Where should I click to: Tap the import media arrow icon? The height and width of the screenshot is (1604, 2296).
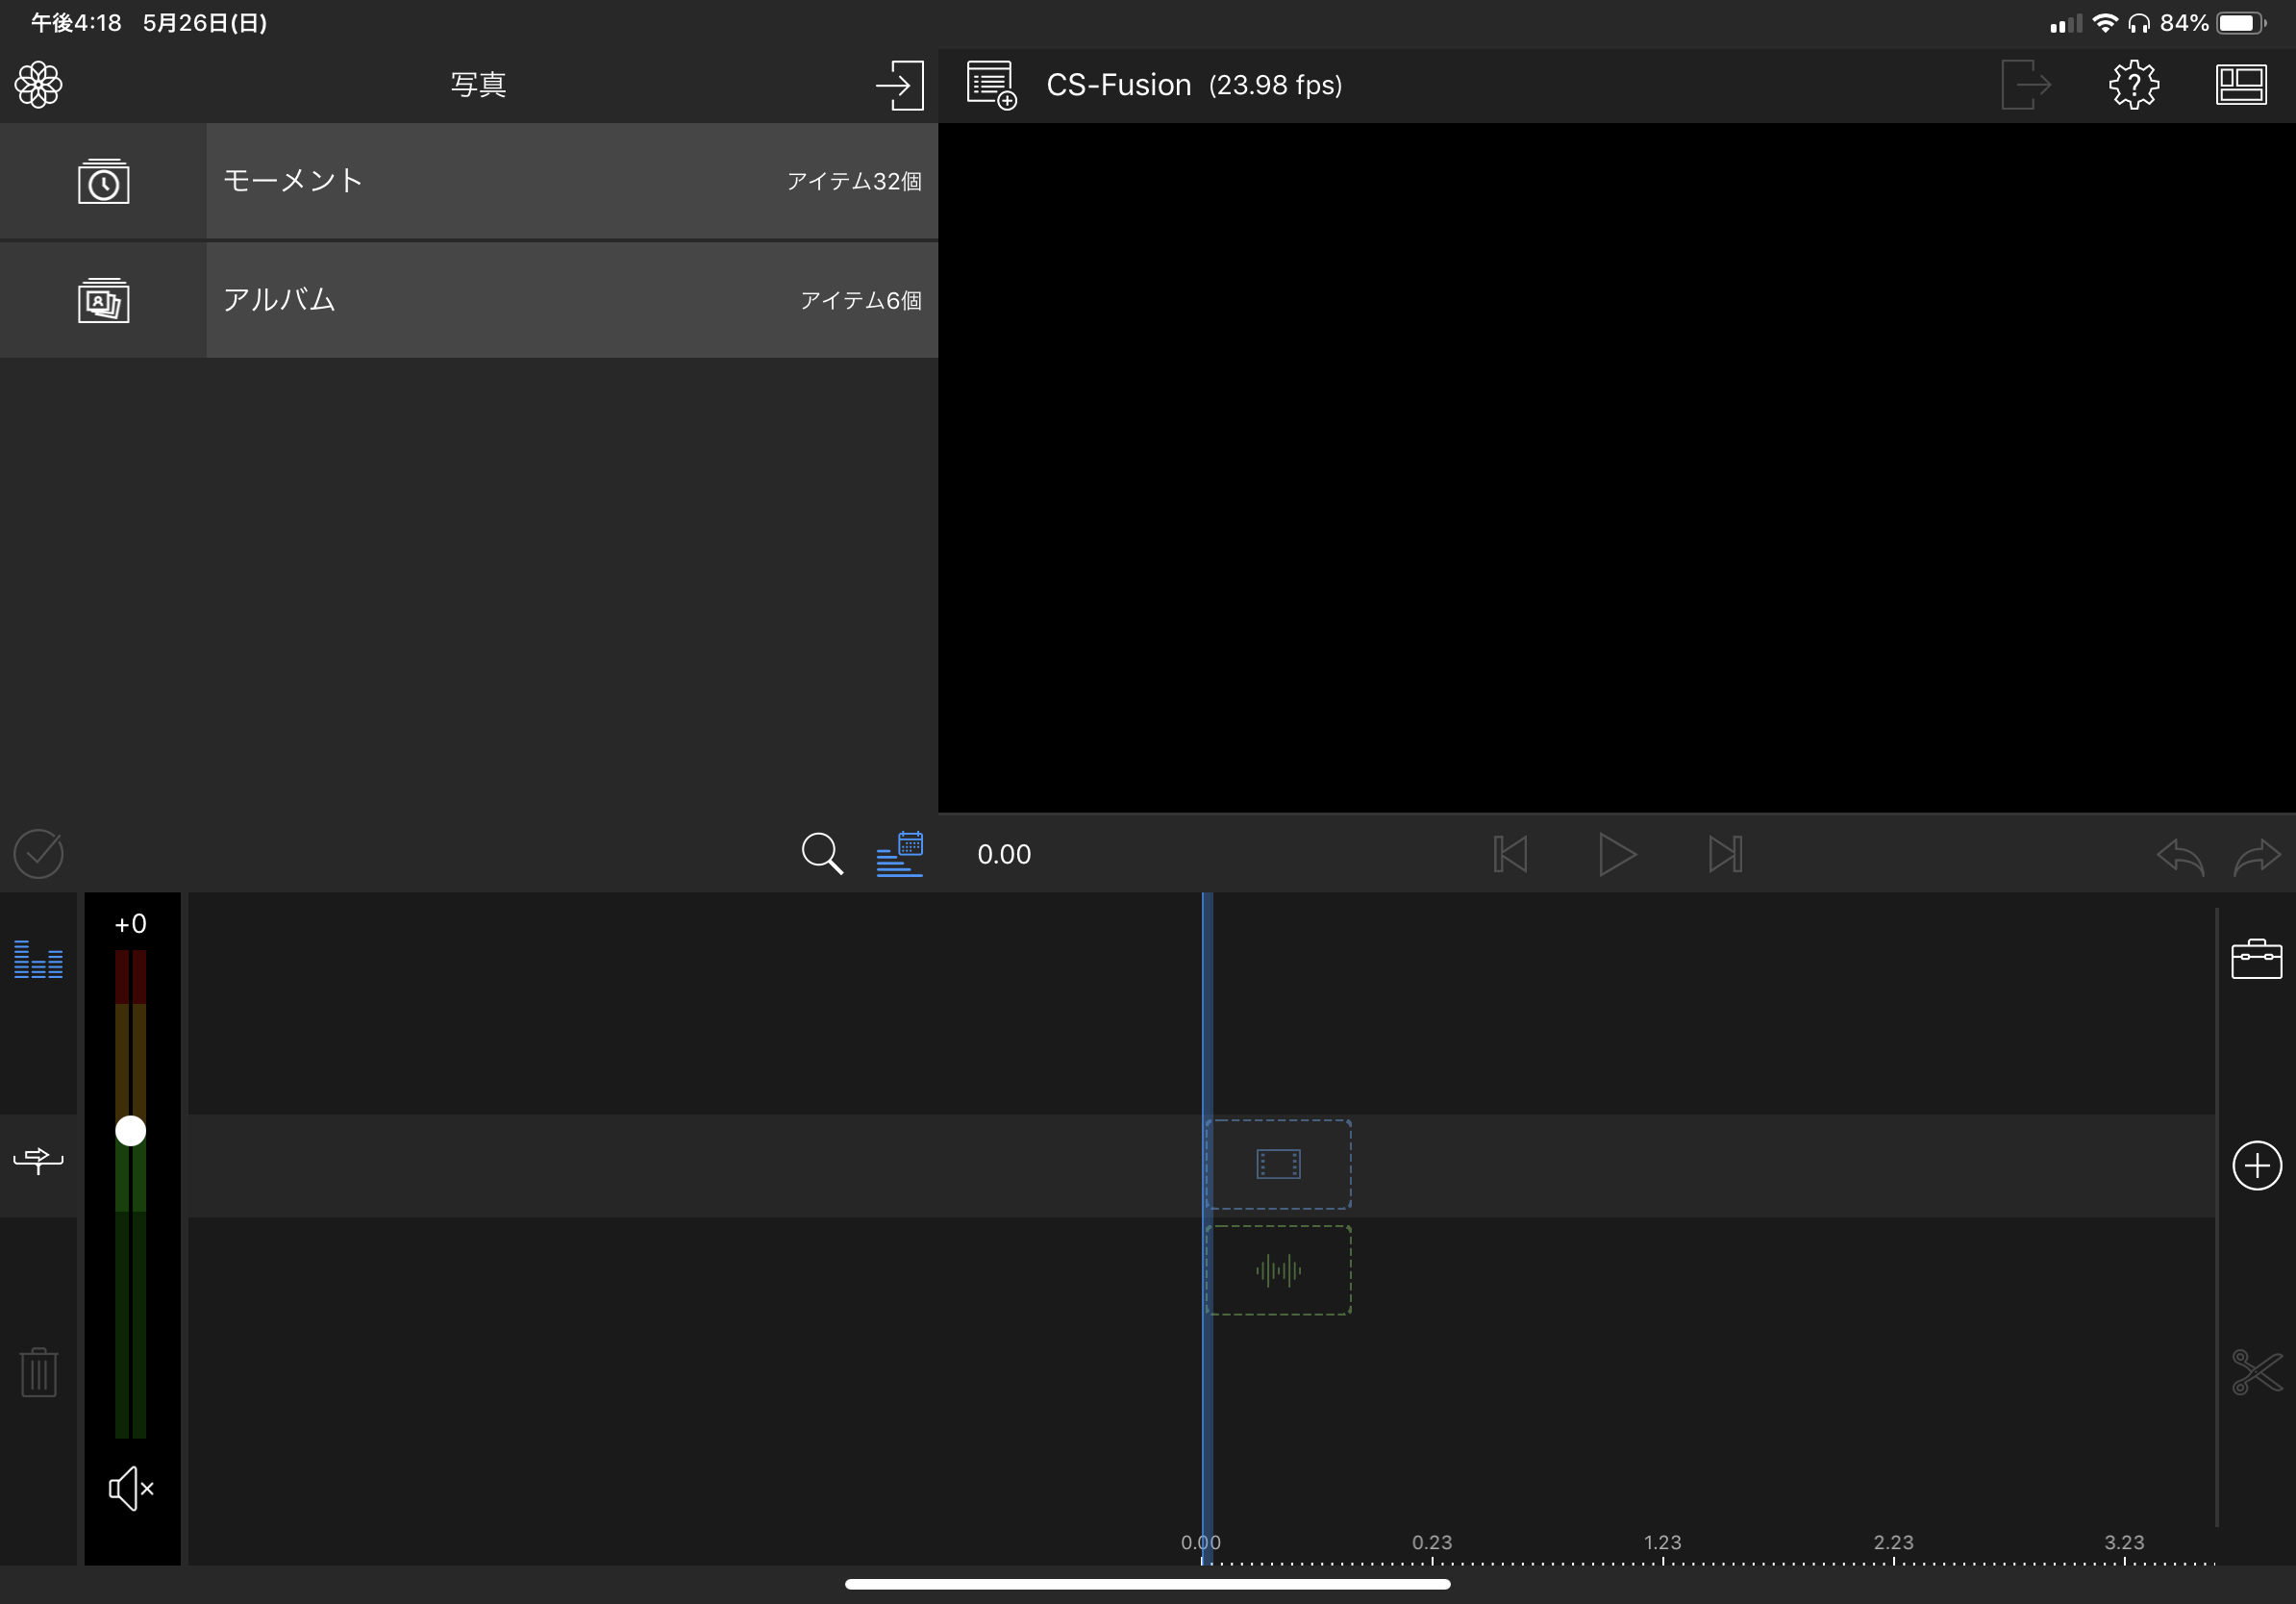click(x=899, y=85)
